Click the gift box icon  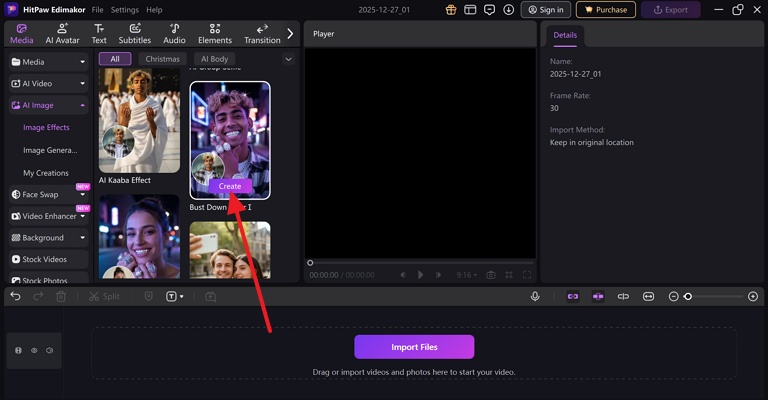tap(451, 10)
